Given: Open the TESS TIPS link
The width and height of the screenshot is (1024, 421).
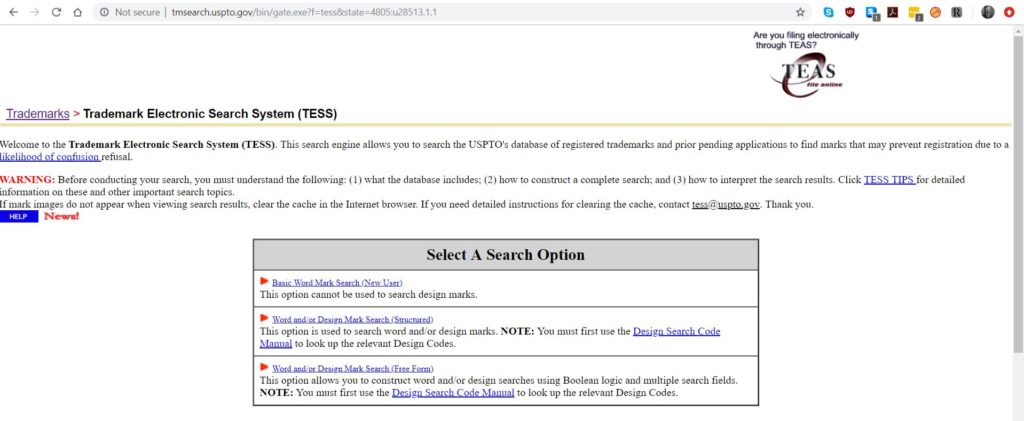Looking at the screenshot, I should pos(889,179).
